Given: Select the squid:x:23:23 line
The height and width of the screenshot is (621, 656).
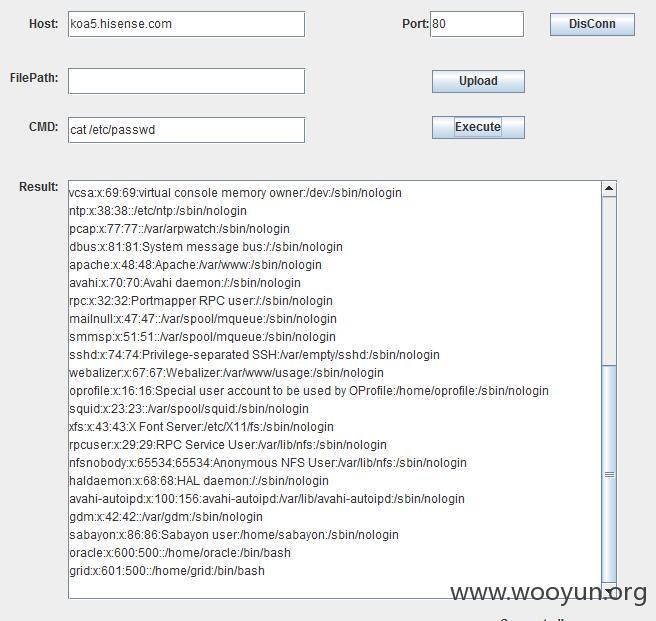Looking at the screenshot, I should point(189,409).
